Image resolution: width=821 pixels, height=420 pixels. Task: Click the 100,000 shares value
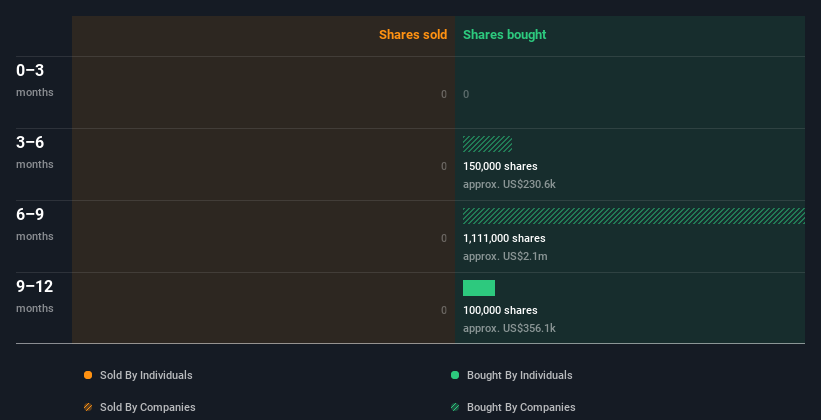pyautogui.click(x=500, y=311)
